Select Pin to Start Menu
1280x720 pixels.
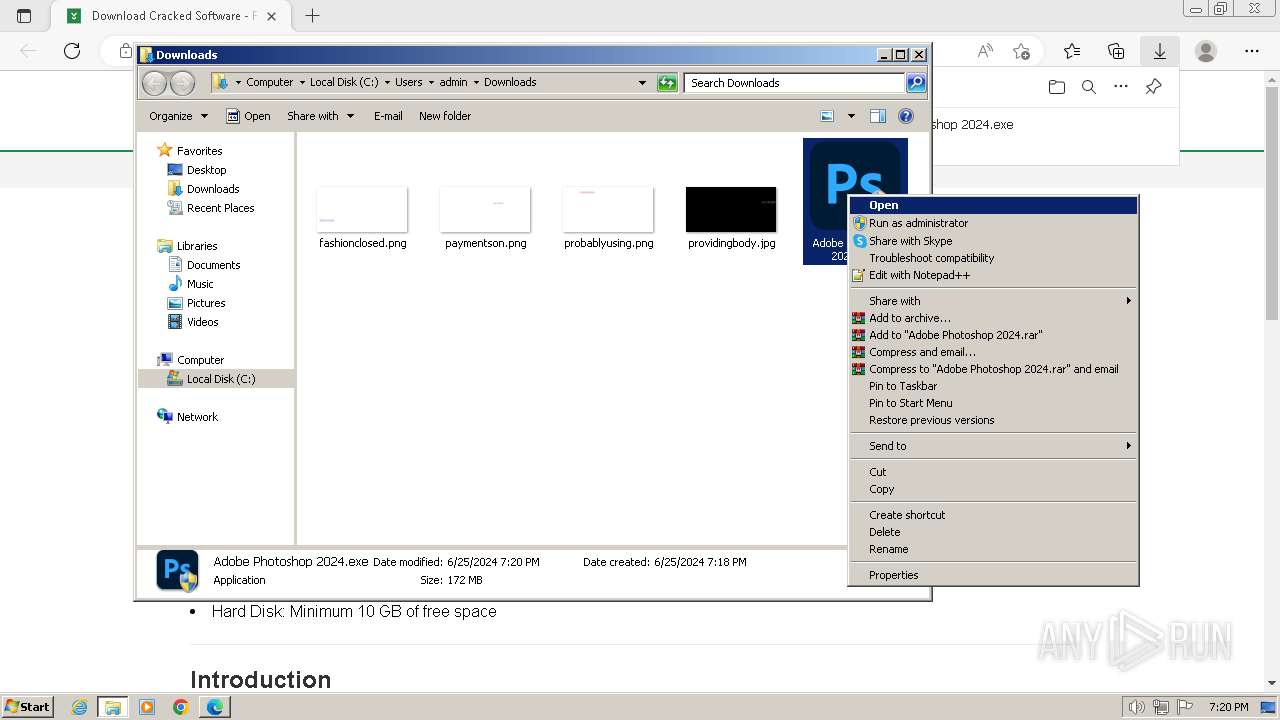pyautogui.click(x=993, y=403)
